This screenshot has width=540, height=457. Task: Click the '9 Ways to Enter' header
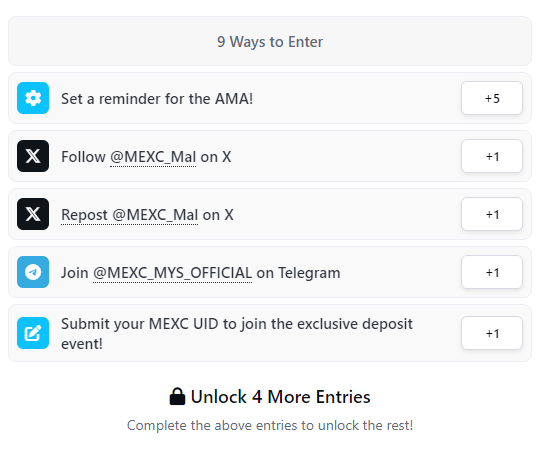[x=270, y=41]
